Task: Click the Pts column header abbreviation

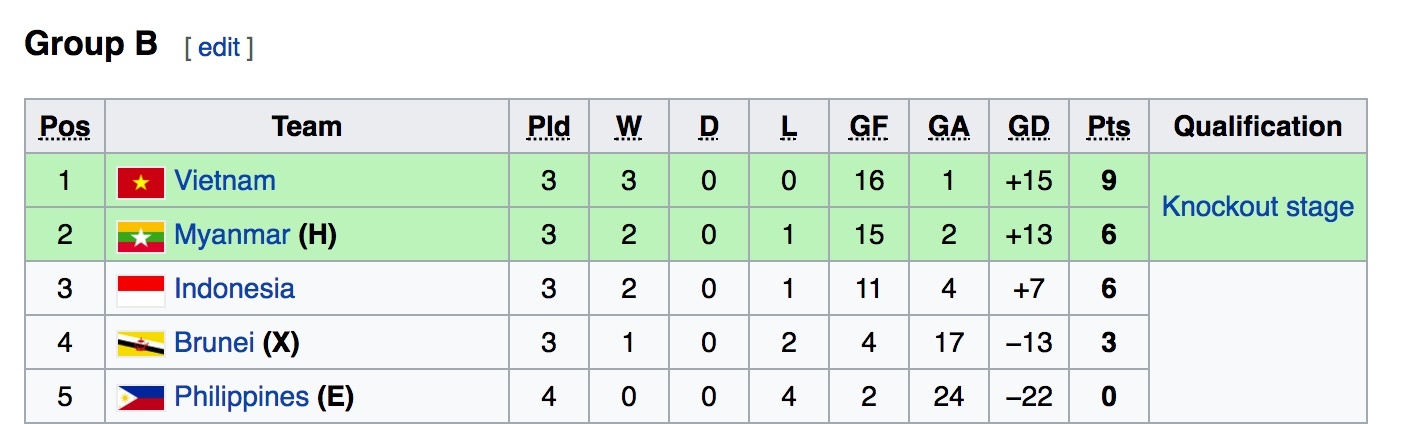Action: tap(1108, 127)
